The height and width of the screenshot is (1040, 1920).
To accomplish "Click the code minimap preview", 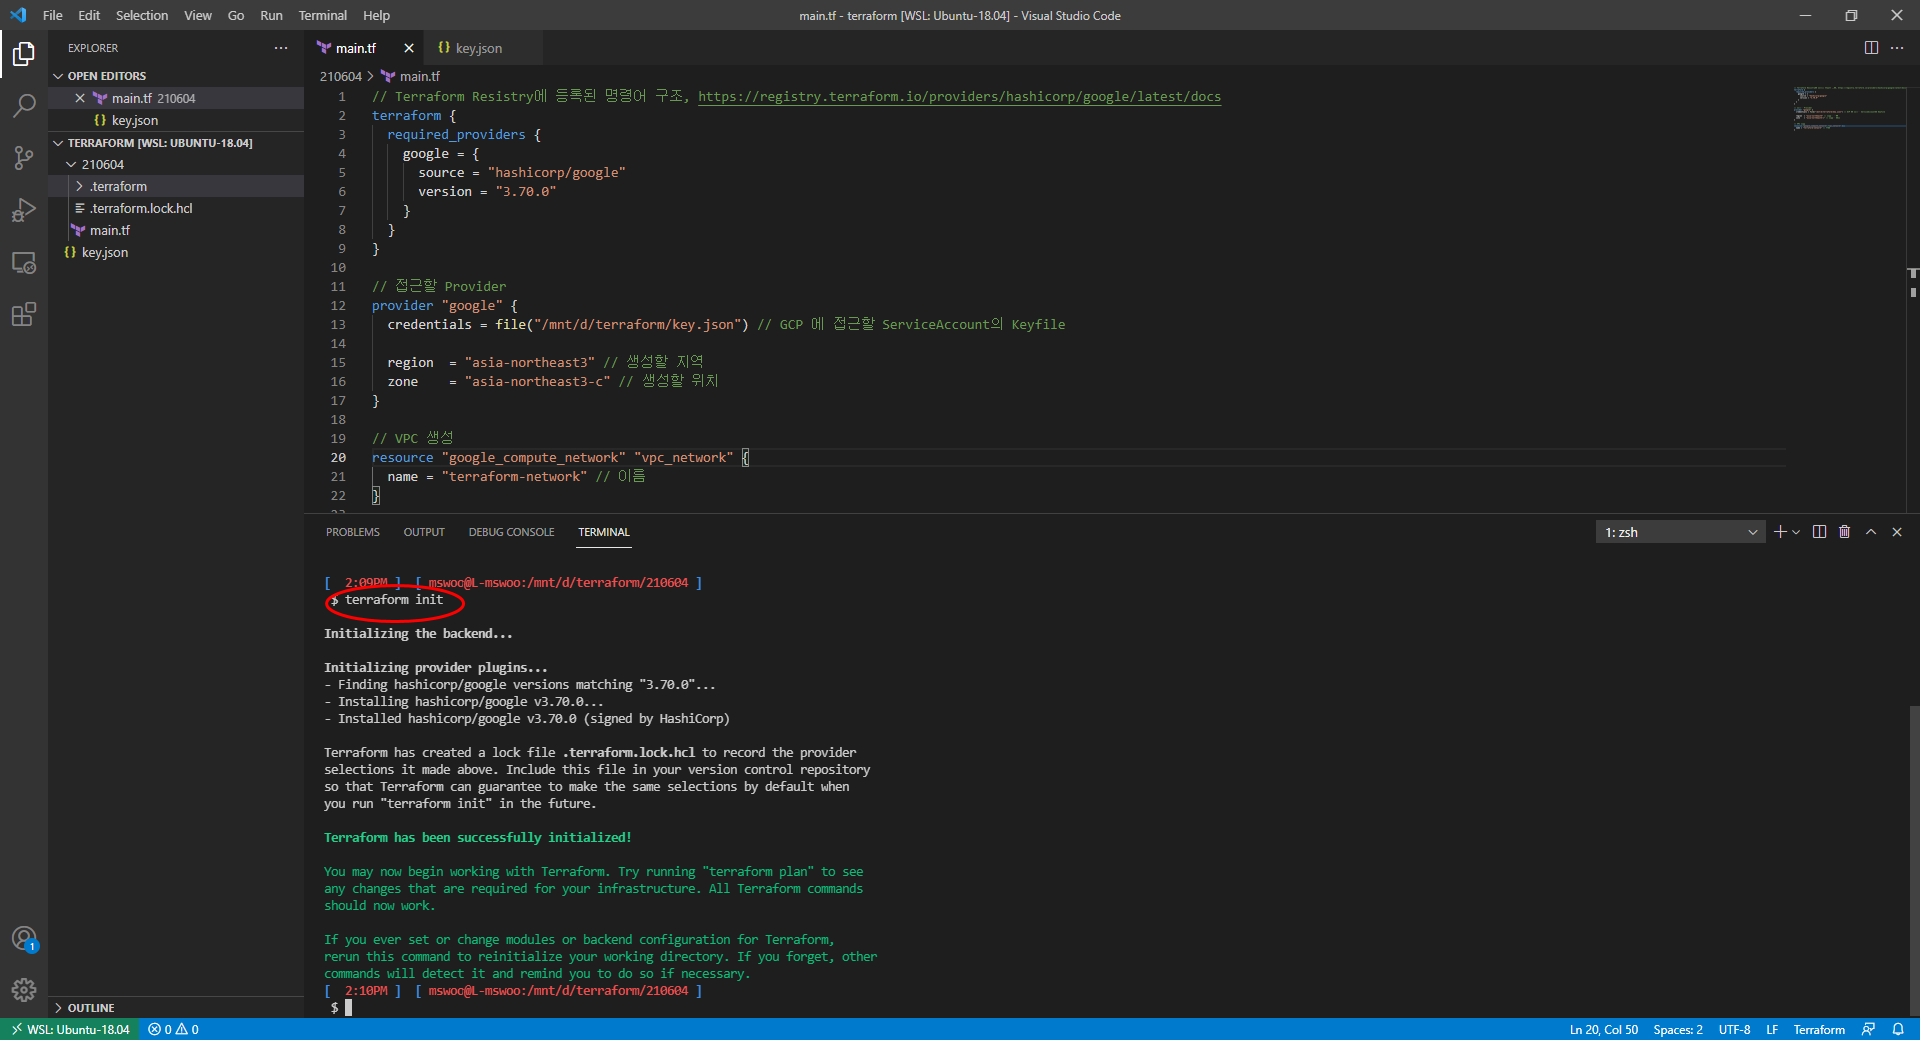I will pyautogui.click(x=1848, y=108).
